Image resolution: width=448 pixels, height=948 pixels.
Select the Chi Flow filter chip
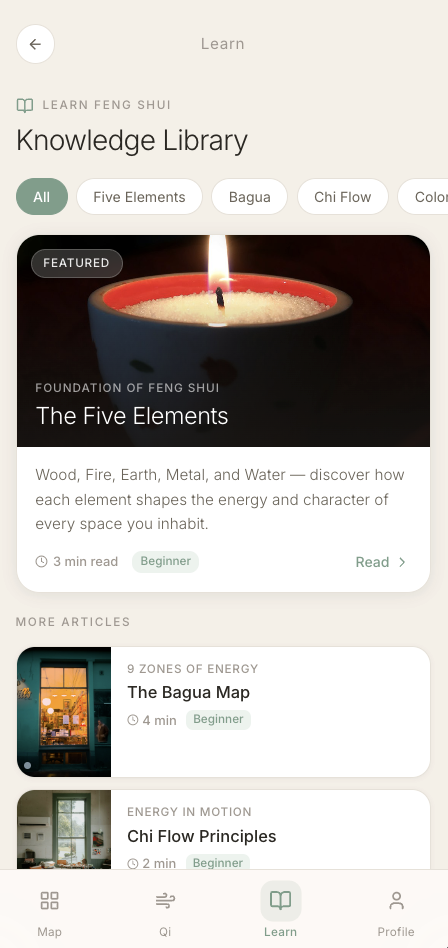(x=342, y=196)
